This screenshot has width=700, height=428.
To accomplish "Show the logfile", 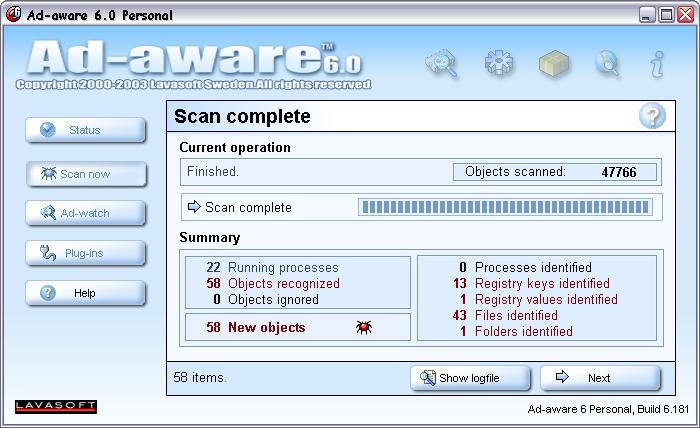I will pos(471,378).
